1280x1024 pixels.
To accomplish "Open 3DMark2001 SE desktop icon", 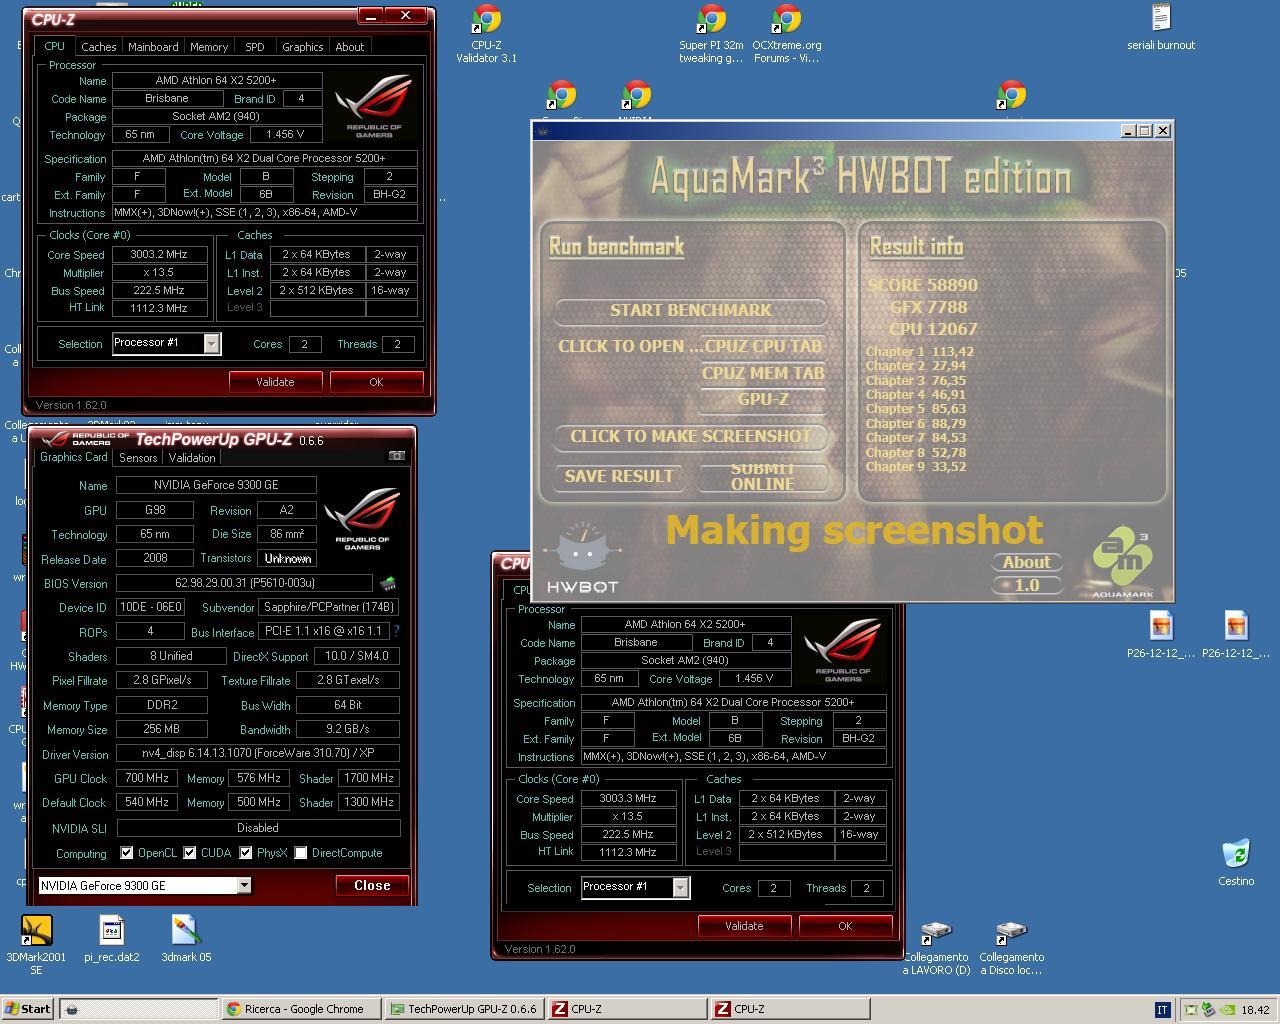I will pos(36,944).
